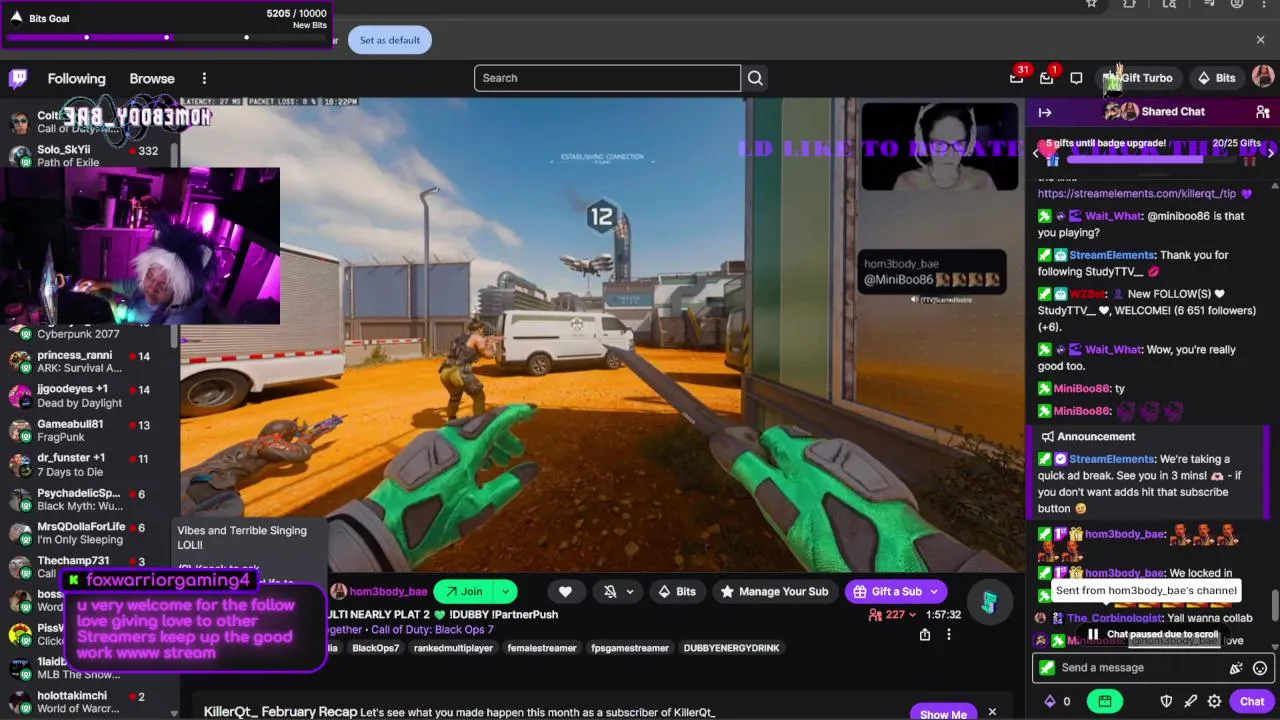Click Manage Your Sub button
Viewport: 1280px width, 720px height.
[x=775, y=591]
